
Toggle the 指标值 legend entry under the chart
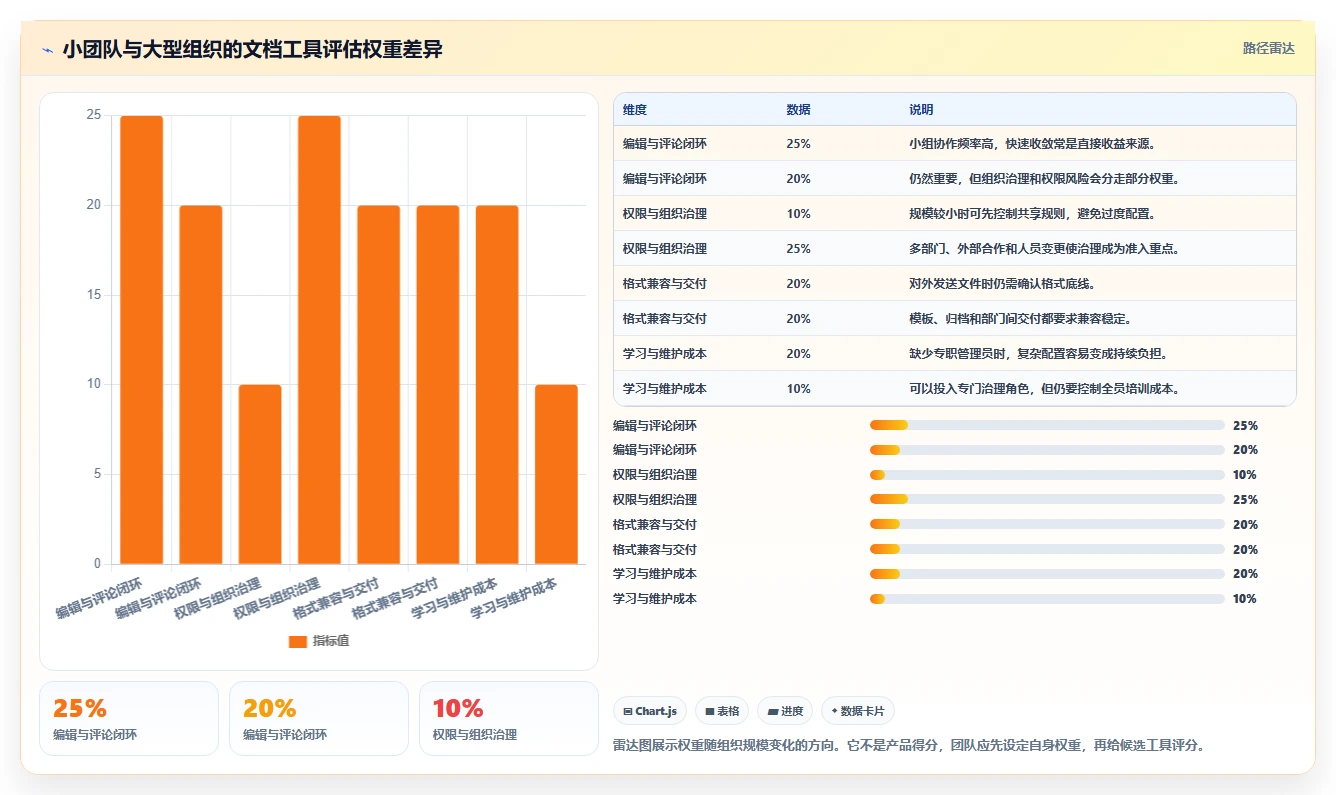pos(319,641)
